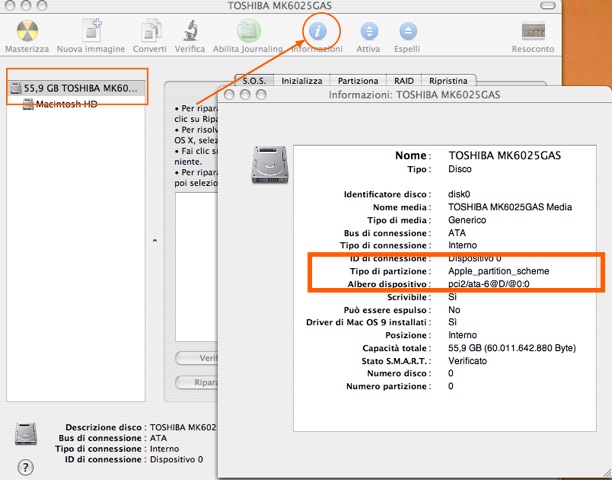Click the Attiva mount icon
Viewport: 612px width, 480px height.
click(x=369, y=31)
